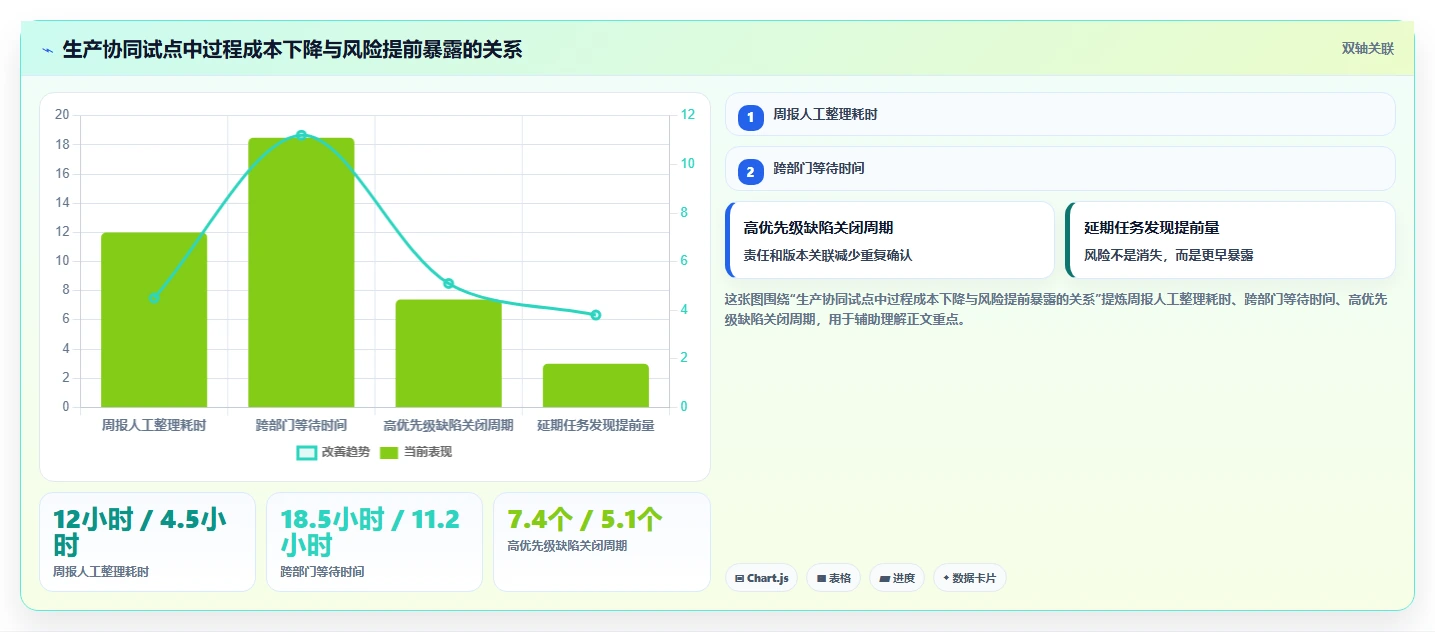Toggle the 当前表现 legend item

pos(416,452)
